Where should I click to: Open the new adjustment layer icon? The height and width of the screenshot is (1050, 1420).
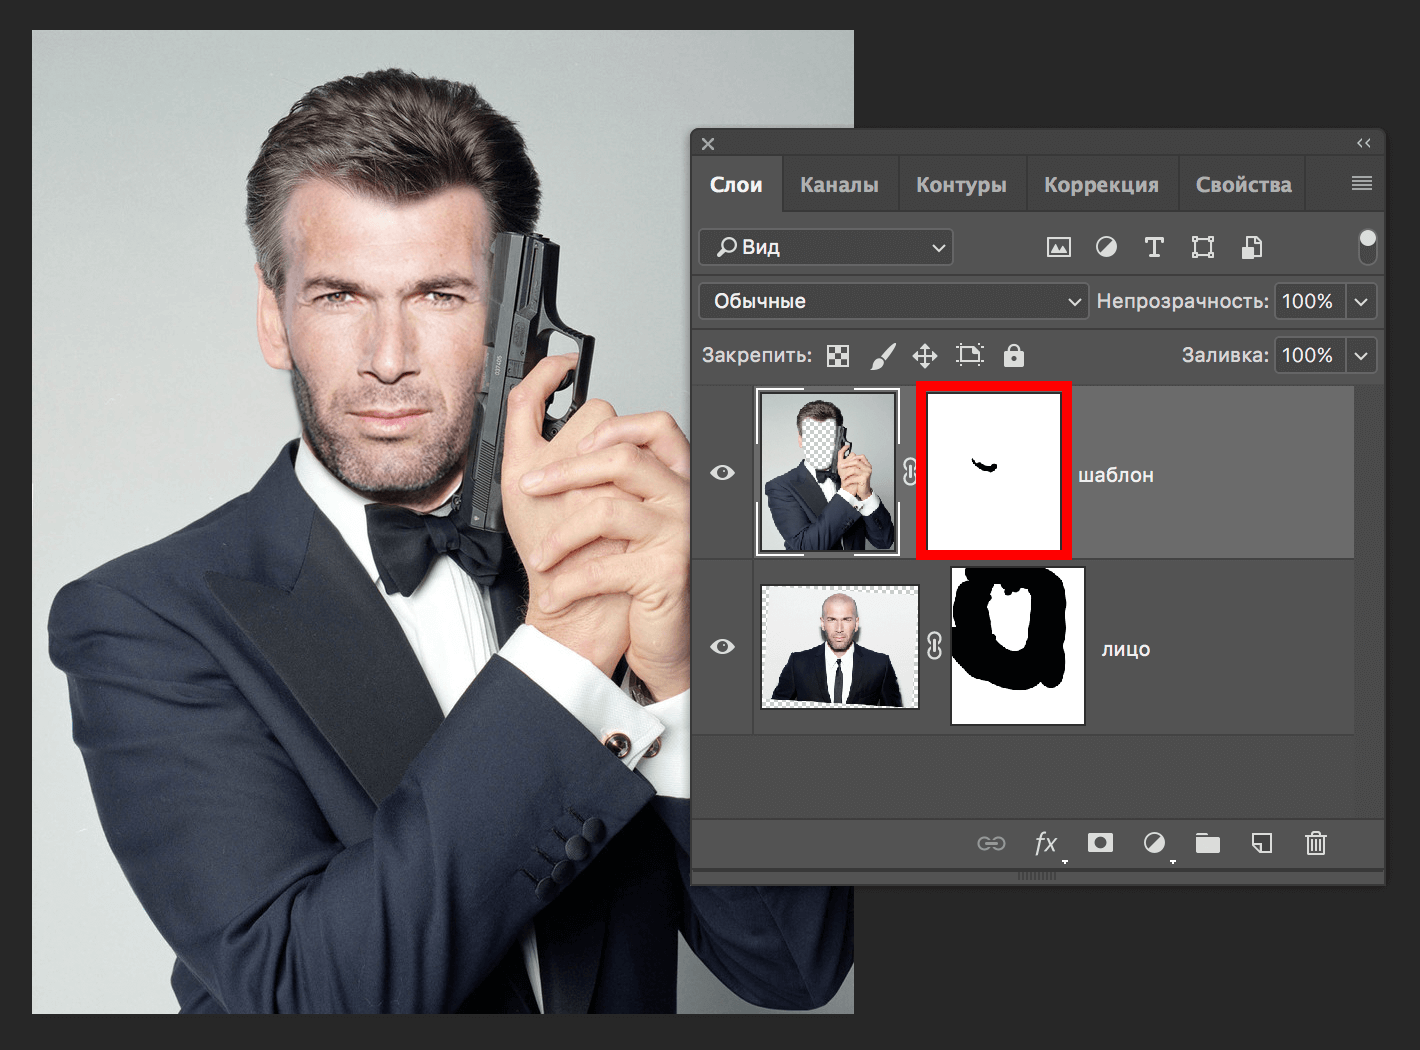pyautogui.click(x=1155, y=844)
